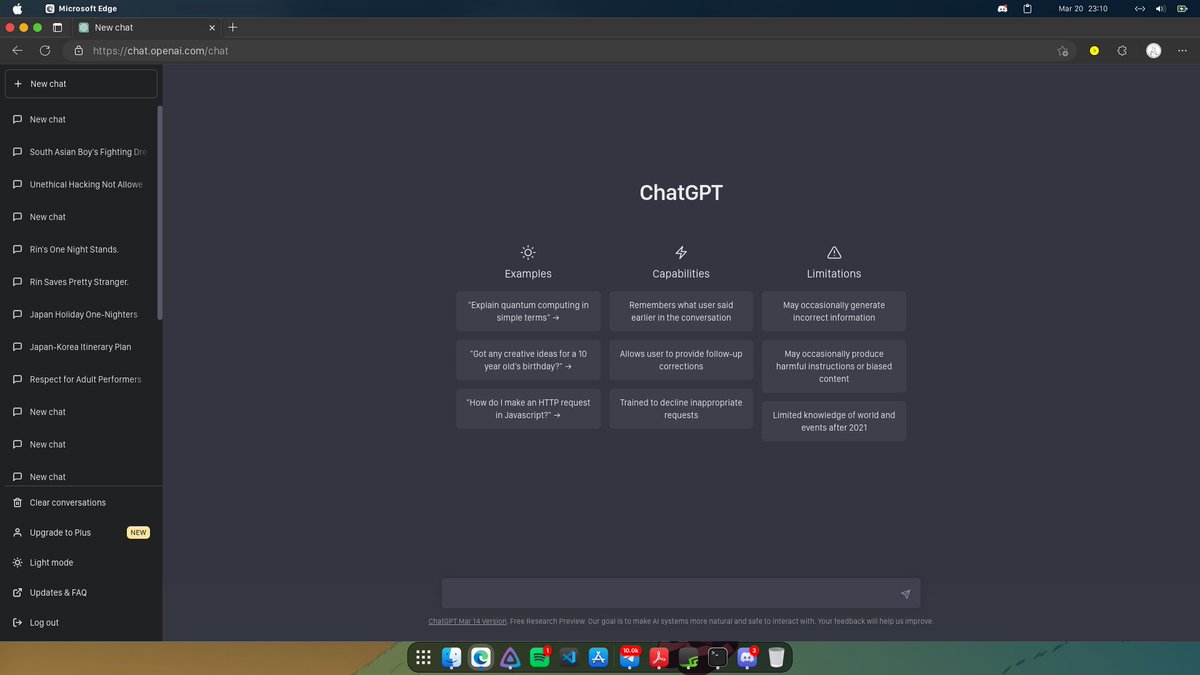Open the Rin's One Night Stands chat

[80, 249]
